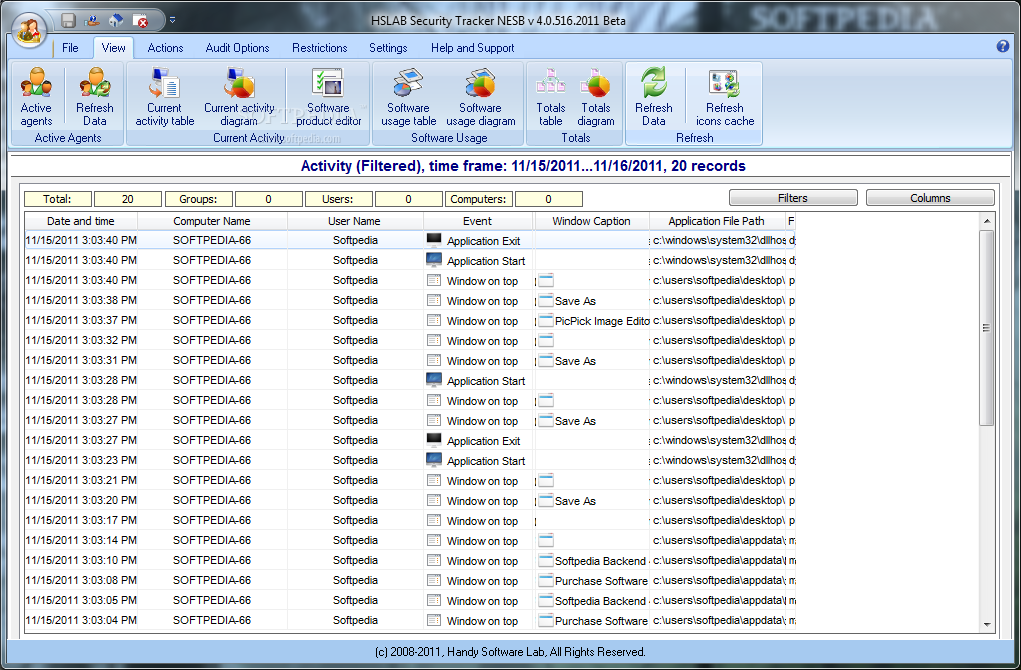Click Refresh Data in Refresh group
The width and height of the screenshot is (1021, 670).
pyautogui.click(x=653, y=96)
